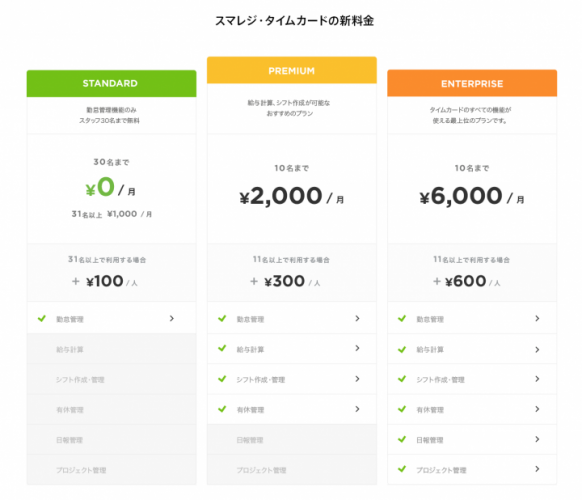Click the checkmark beside ENTERPRISE 勤怠管理
This screenshot has height=500, width=582.
(402, 318)
